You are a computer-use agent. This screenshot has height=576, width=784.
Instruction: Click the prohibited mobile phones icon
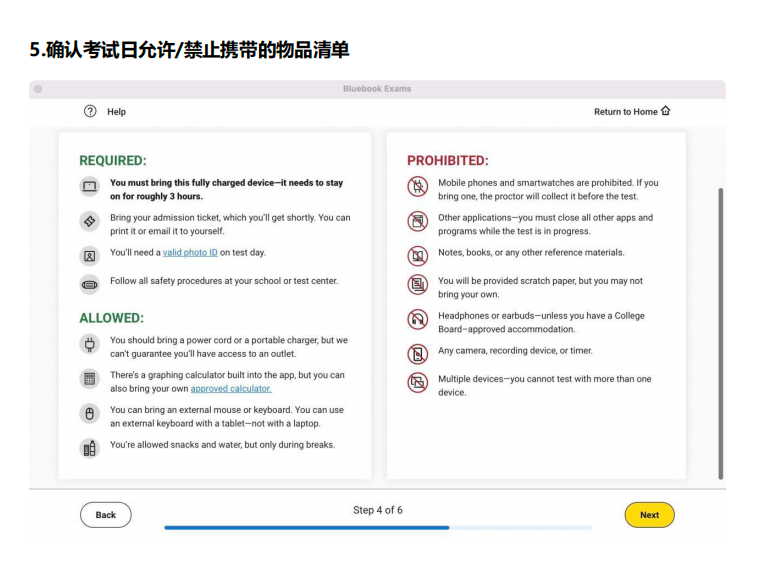[x=418, y=186]
